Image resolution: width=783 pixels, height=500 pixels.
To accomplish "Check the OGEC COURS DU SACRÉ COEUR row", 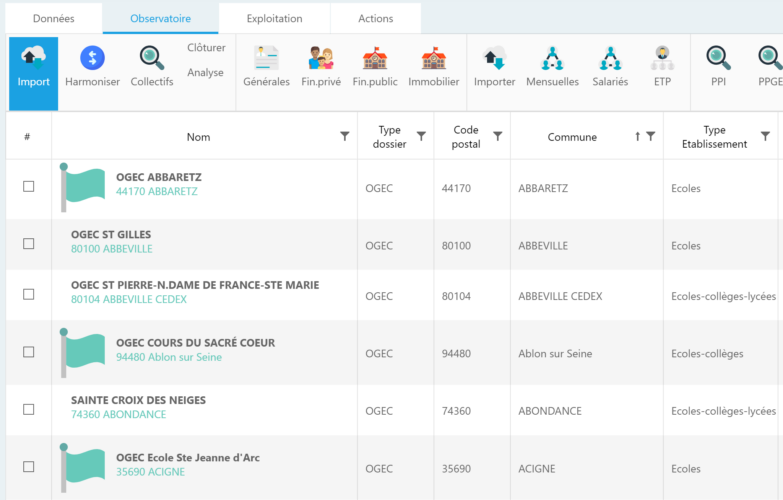I will pyautogui.click(x=28, y=352).
